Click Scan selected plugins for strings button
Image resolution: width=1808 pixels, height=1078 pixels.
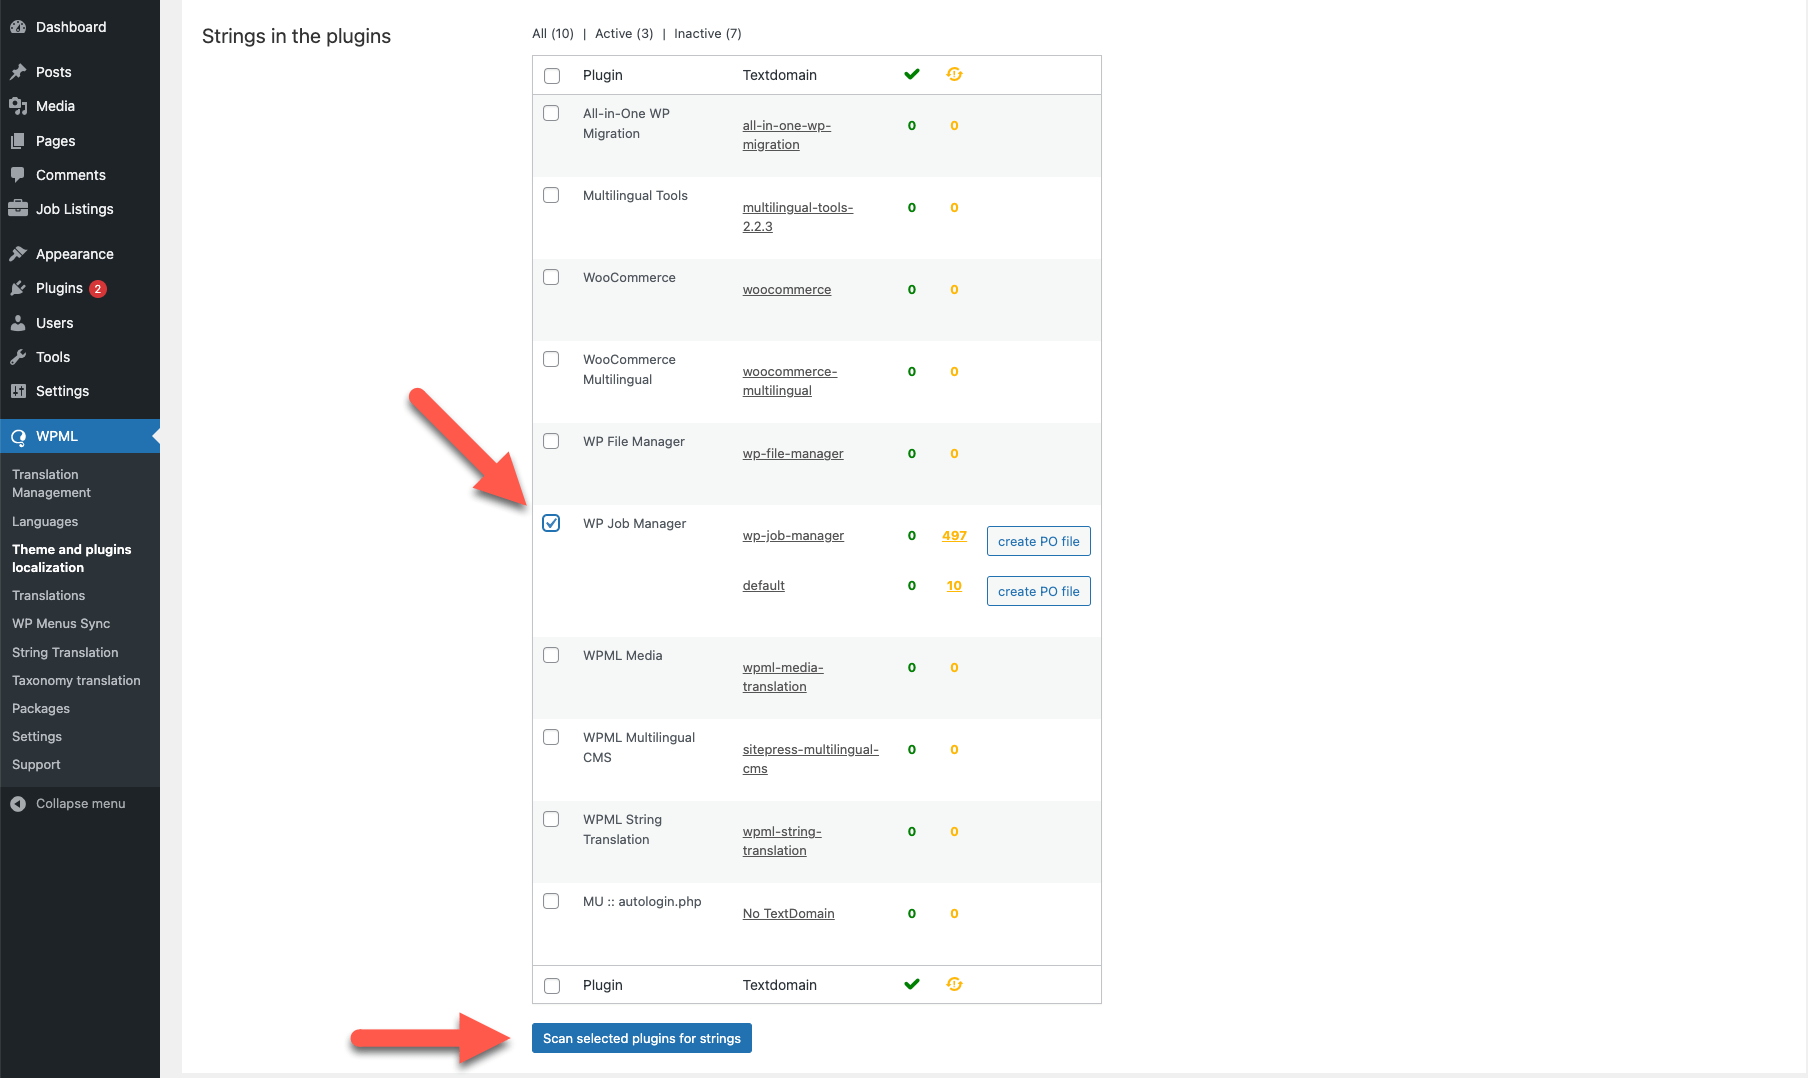click(x=642, y=1038)
